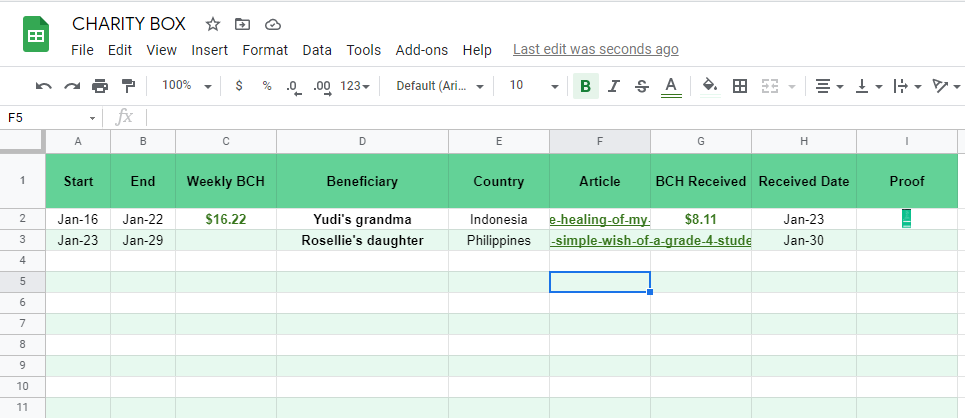This screenshot has width=965, height=418.
Task: Select the 'Jan-29' cell
Action: click(143, 240)
